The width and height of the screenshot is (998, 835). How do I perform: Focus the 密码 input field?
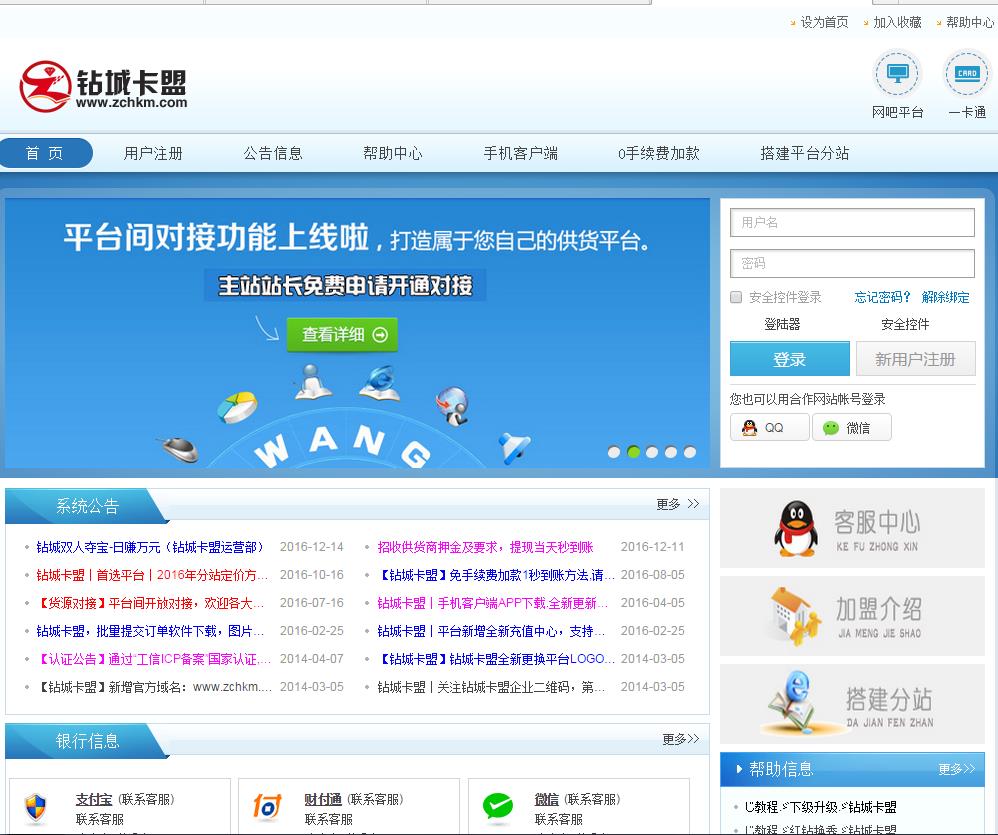coord(852,263)
